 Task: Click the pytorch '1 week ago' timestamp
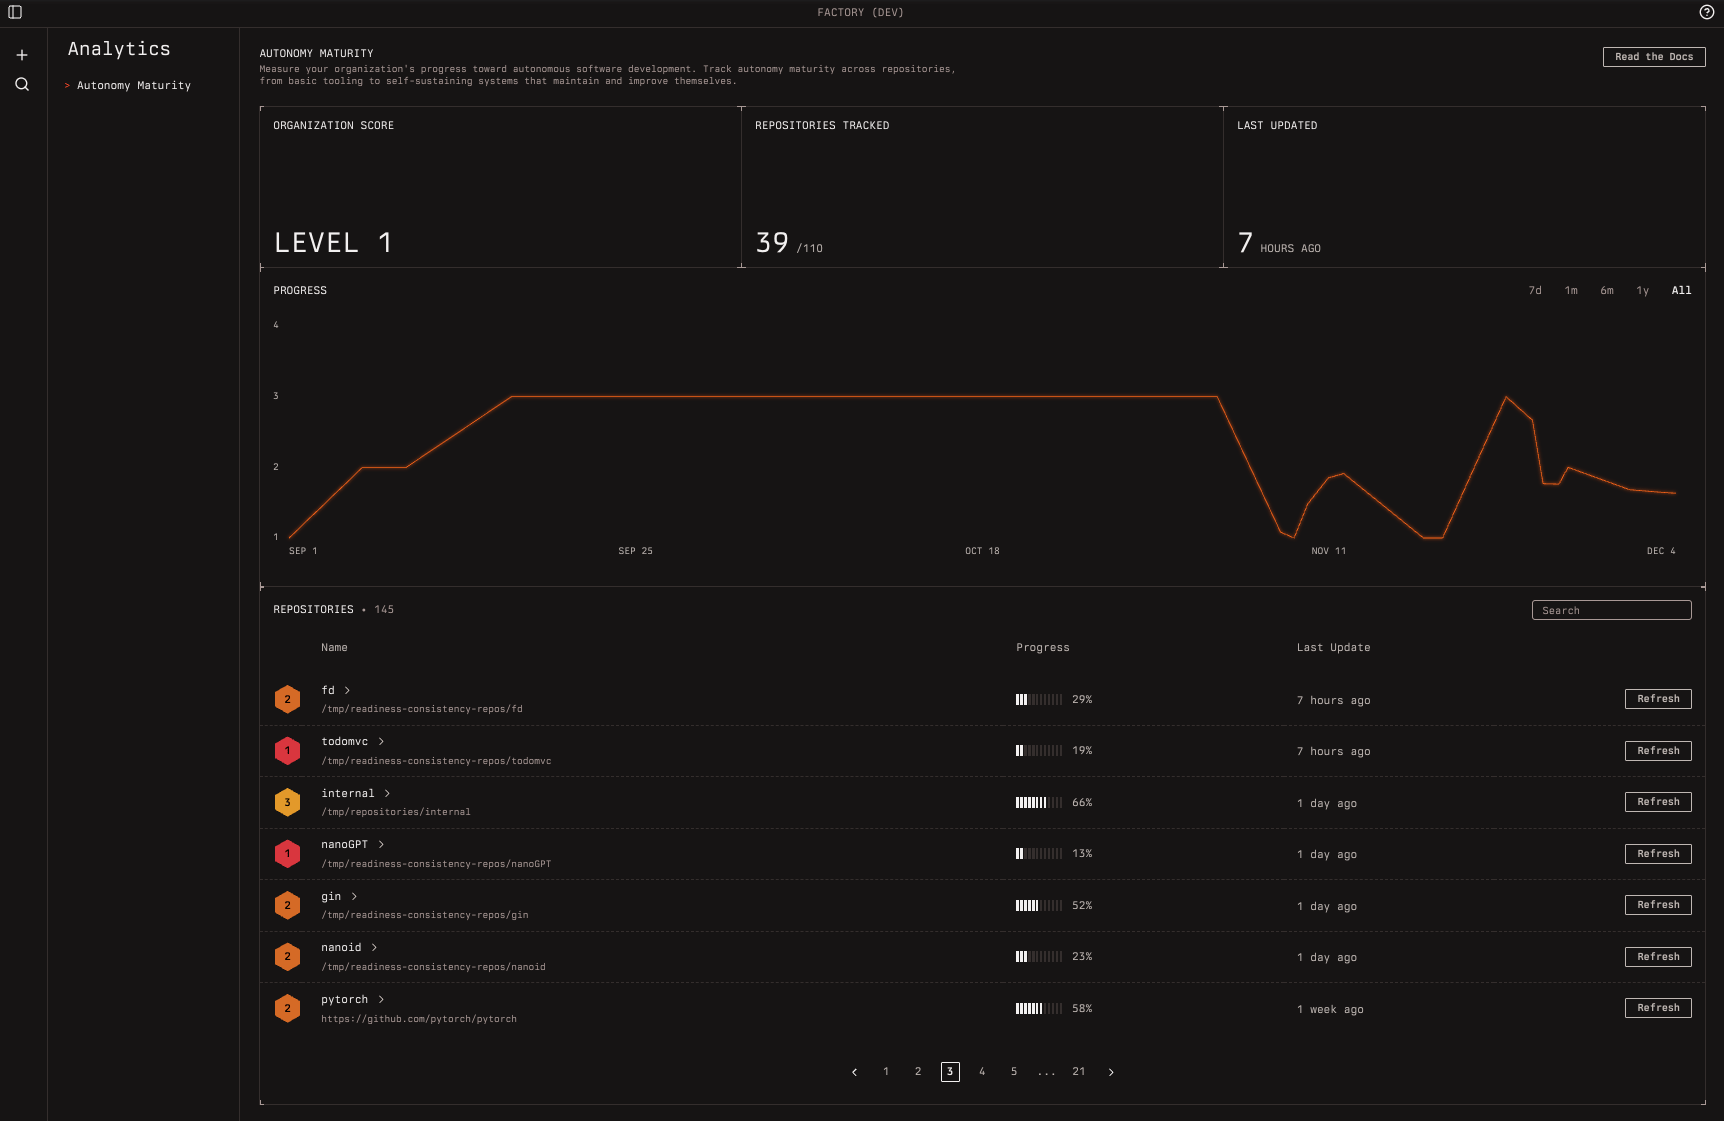coord(1330,1010)
